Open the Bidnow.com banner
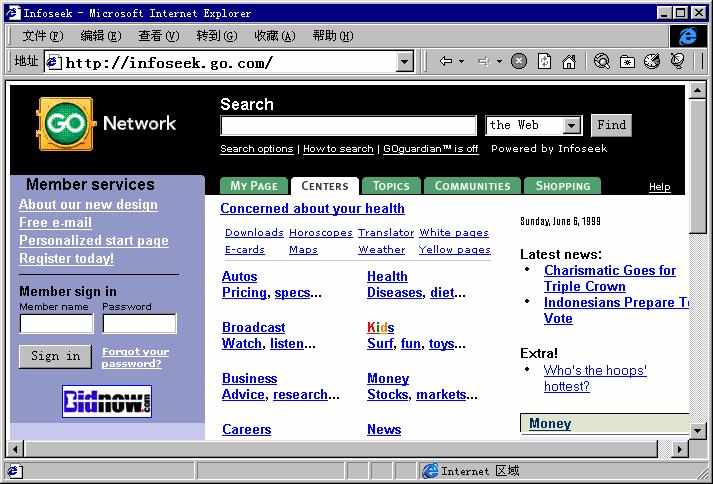Viewport: 713px width, 484px height. pyautogui.click(x=107, y=401)
